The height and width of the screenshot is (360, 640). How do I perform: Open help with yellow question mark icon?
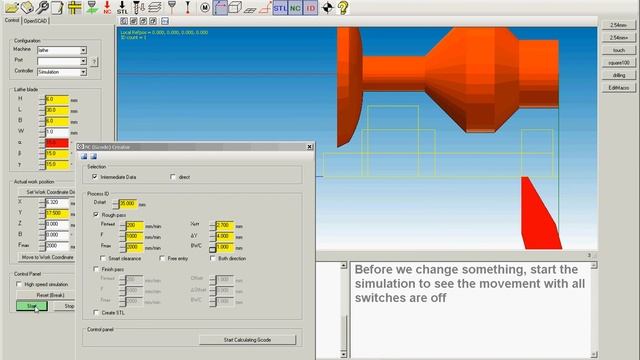point(343,7)
